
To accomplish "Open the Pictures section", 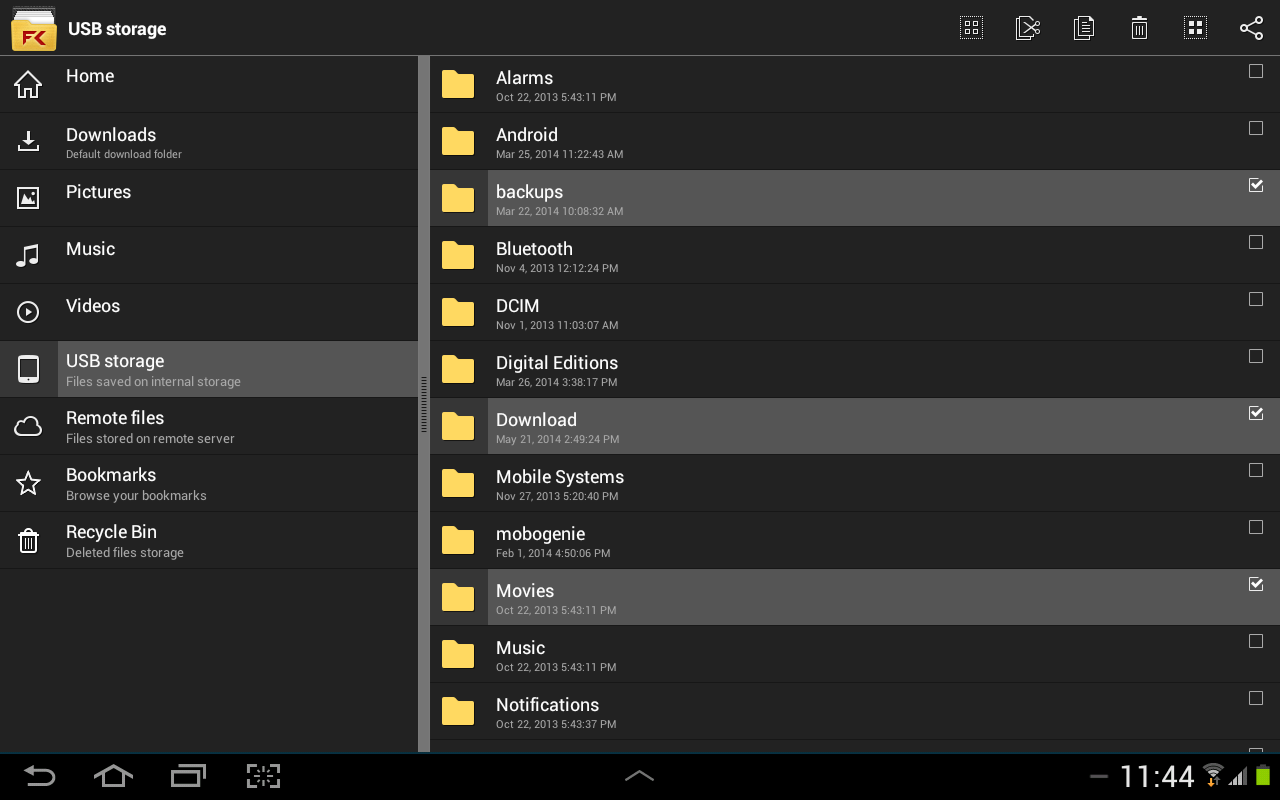I will tap(98, 192).
